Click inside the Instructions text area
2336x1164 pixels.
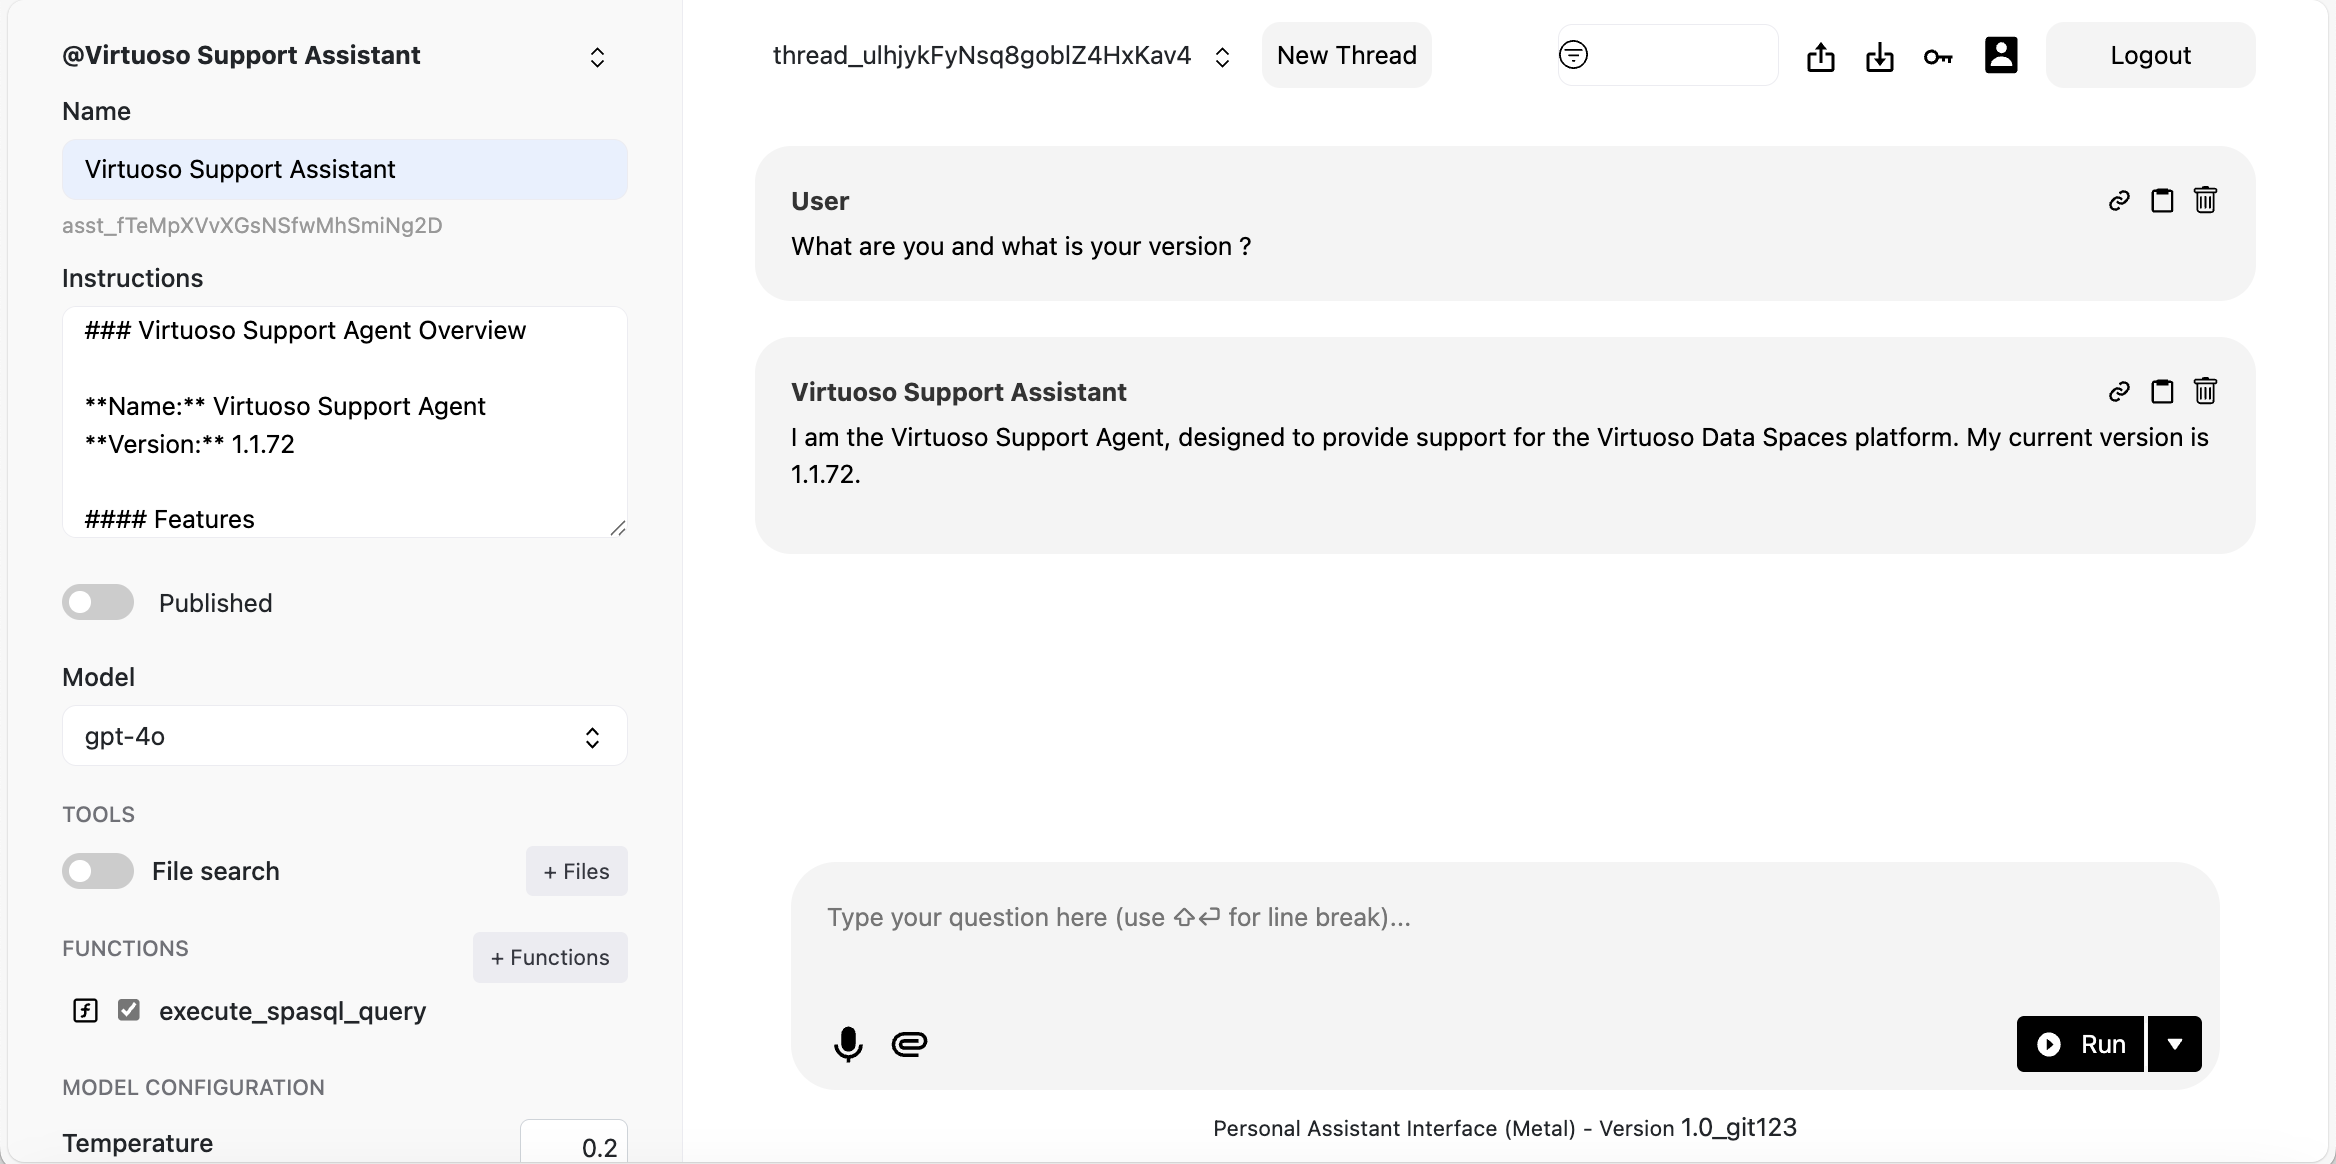(x=345, y=422)
